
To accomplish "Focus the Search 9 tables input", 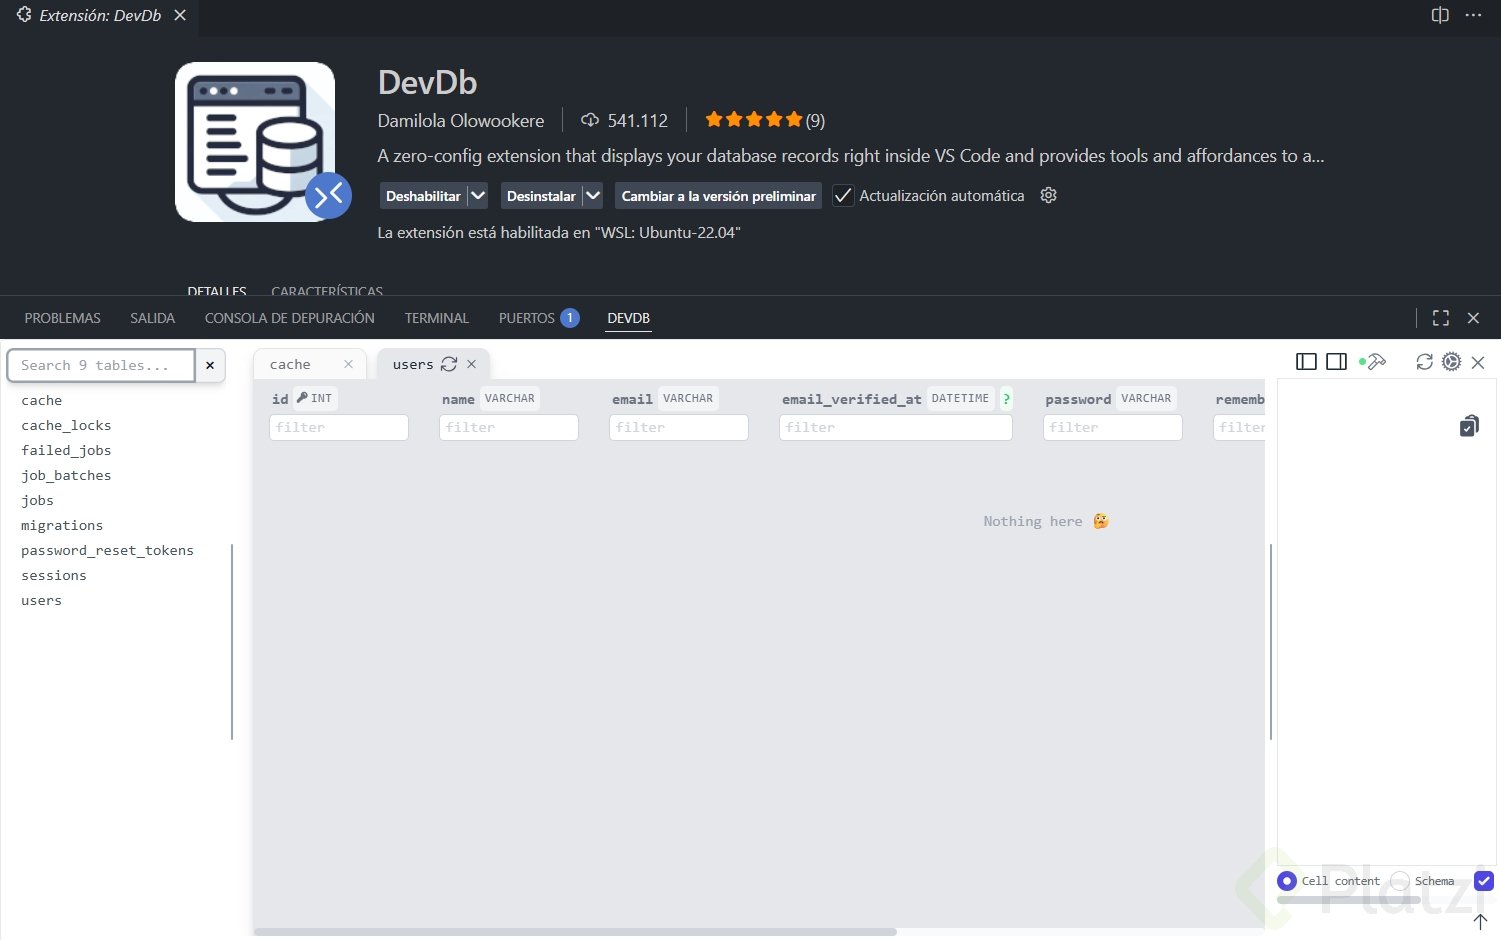I will (x=101, y=365).
